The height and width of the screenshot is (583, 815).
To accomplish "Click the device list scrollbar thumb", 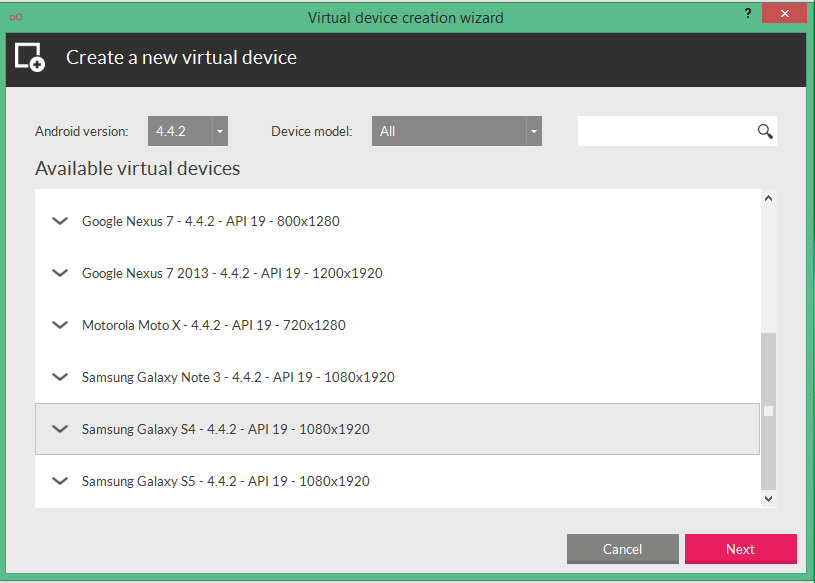I will tap(769, 411).
